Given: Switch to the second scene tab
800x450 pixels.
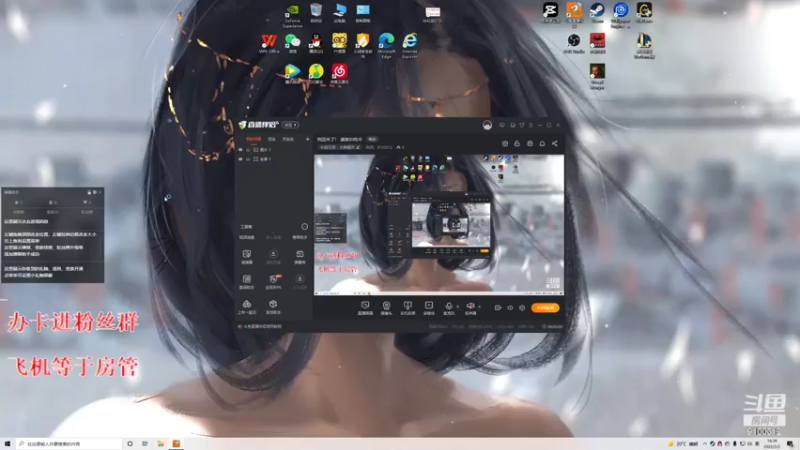Looking at the screenshot, I should coord(272,139).
